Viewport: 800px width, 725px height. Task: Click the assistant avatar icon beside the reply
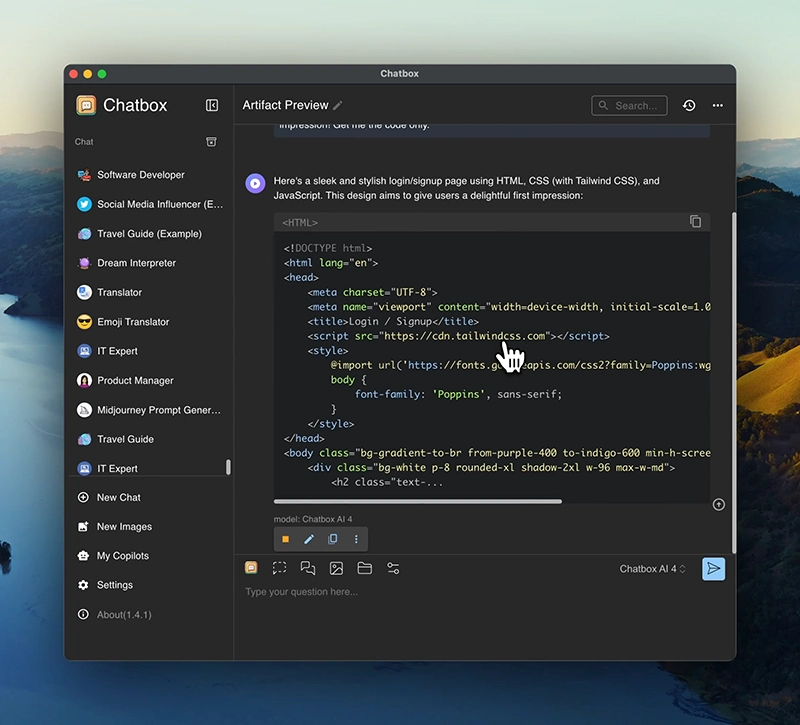click(x=255, y=183)
